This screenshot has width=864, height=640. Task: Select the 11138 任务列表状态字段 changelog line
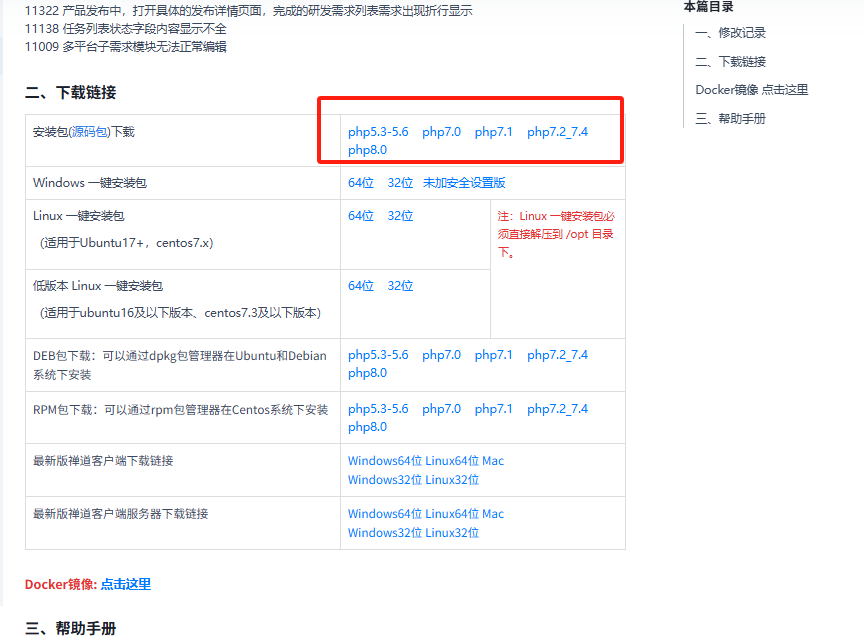(126, 29)
